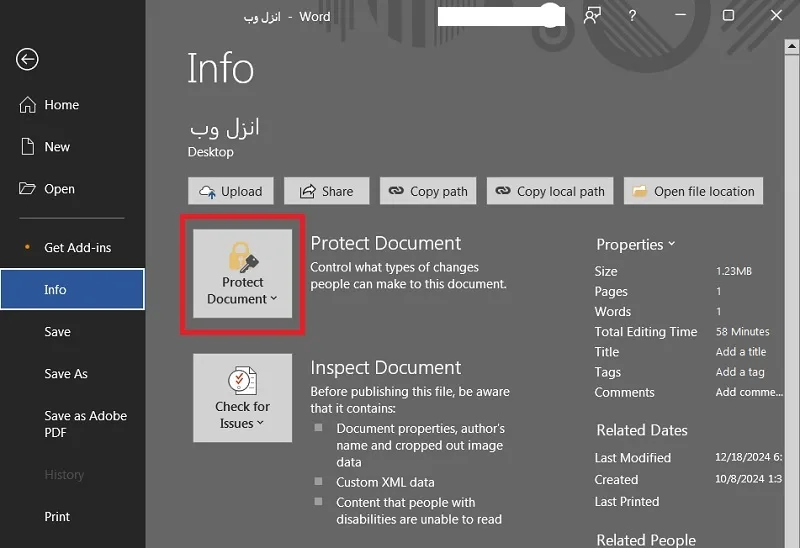Click the scrollbar up arrow
Image resolution: width=800 pixels, height=548 pixels.
click(x=791, y=46)
